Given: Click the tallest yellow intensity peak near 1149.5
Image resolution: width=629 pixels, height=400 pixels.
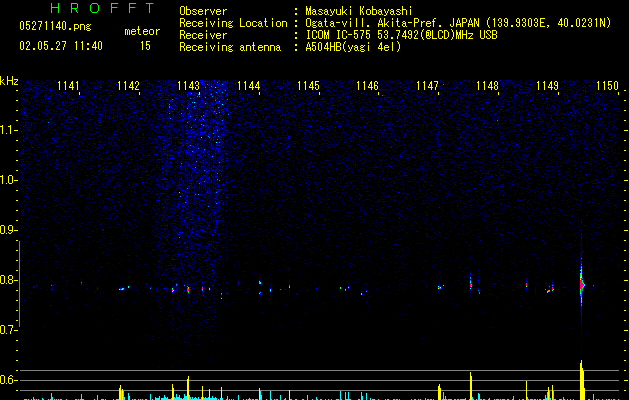Looking at the screenshot, I should point(582,380).
